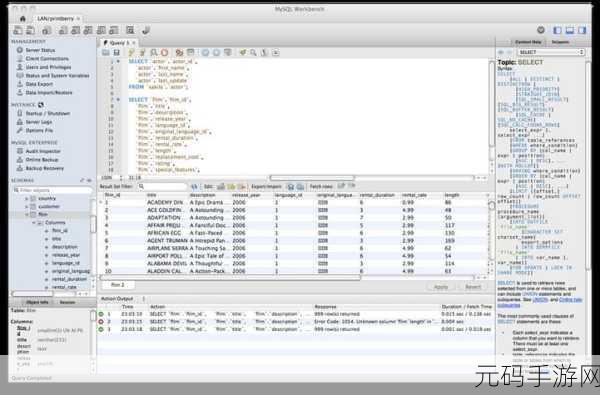Click the Apply button
600x395 pixels.
tap(441, 287)
